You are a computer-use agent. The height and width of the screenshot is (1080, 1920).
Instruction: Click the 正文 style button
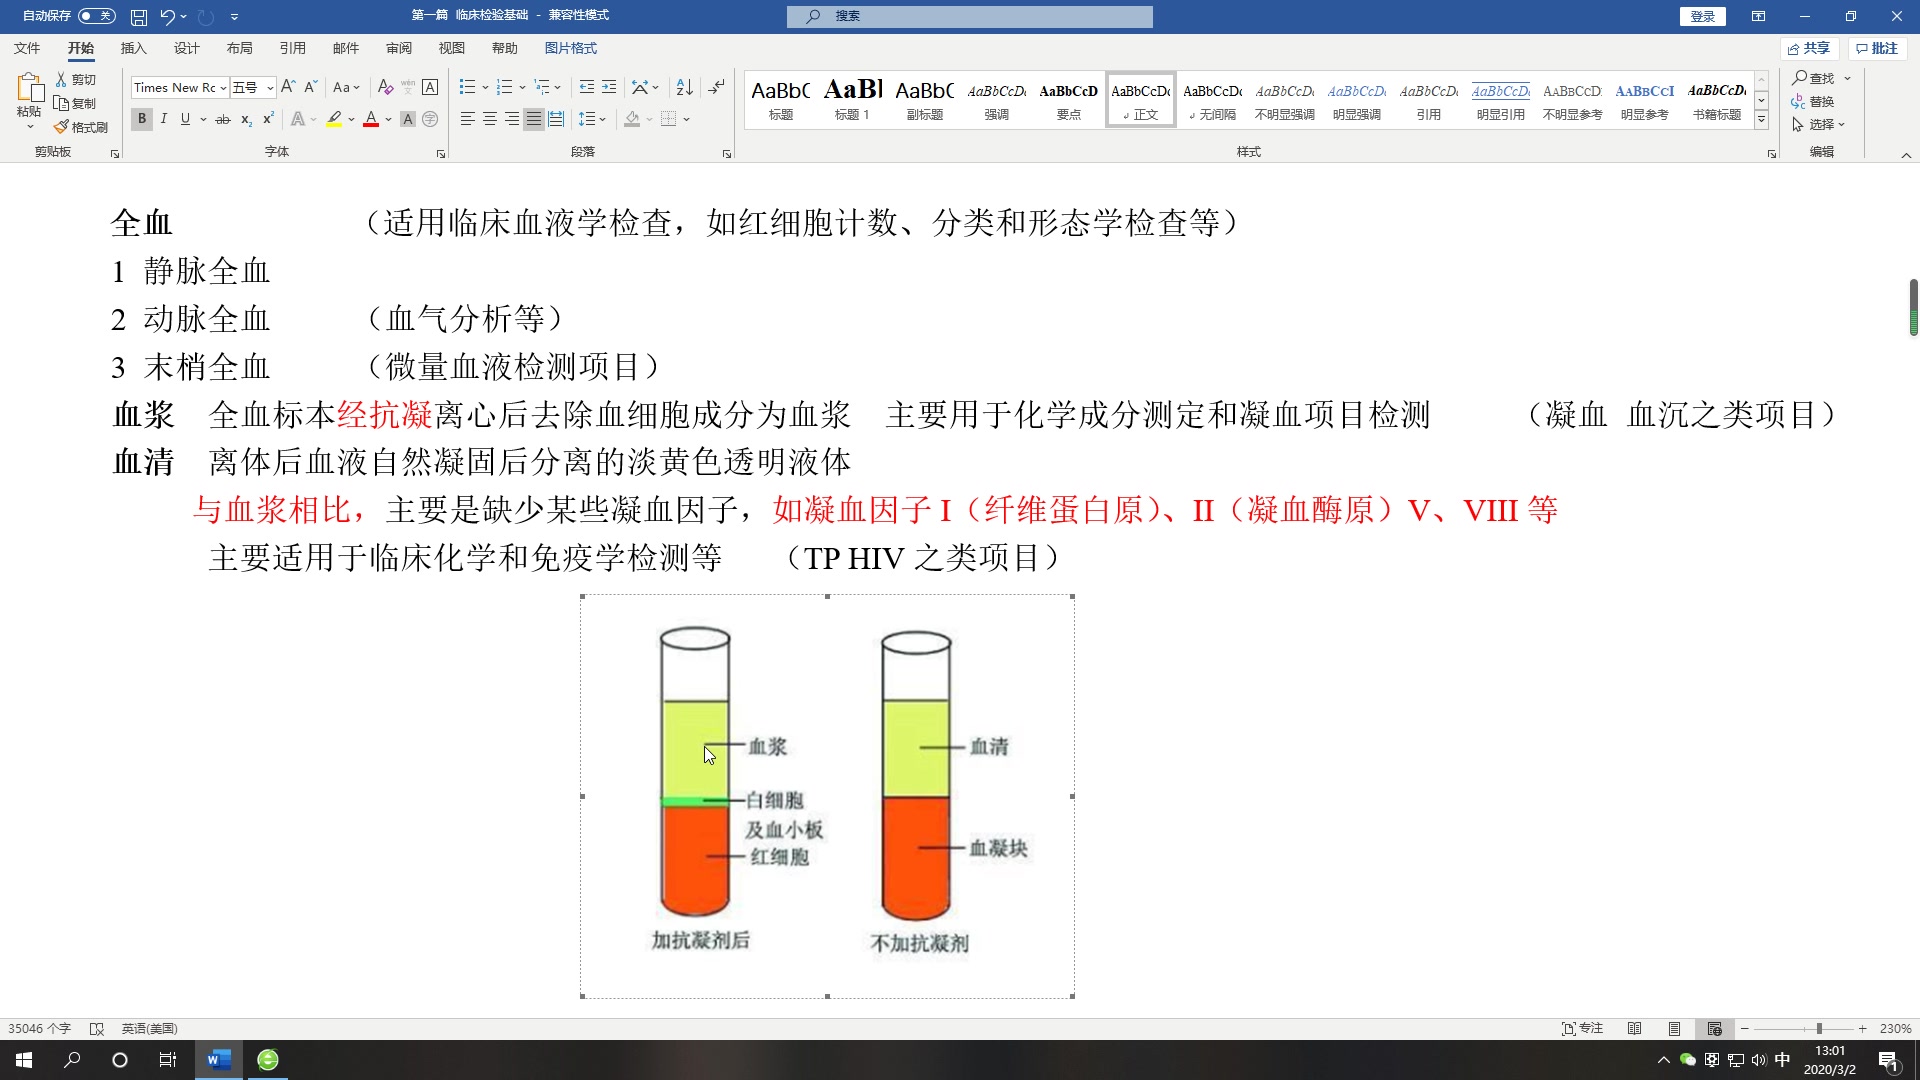(x=1139, y=100)
